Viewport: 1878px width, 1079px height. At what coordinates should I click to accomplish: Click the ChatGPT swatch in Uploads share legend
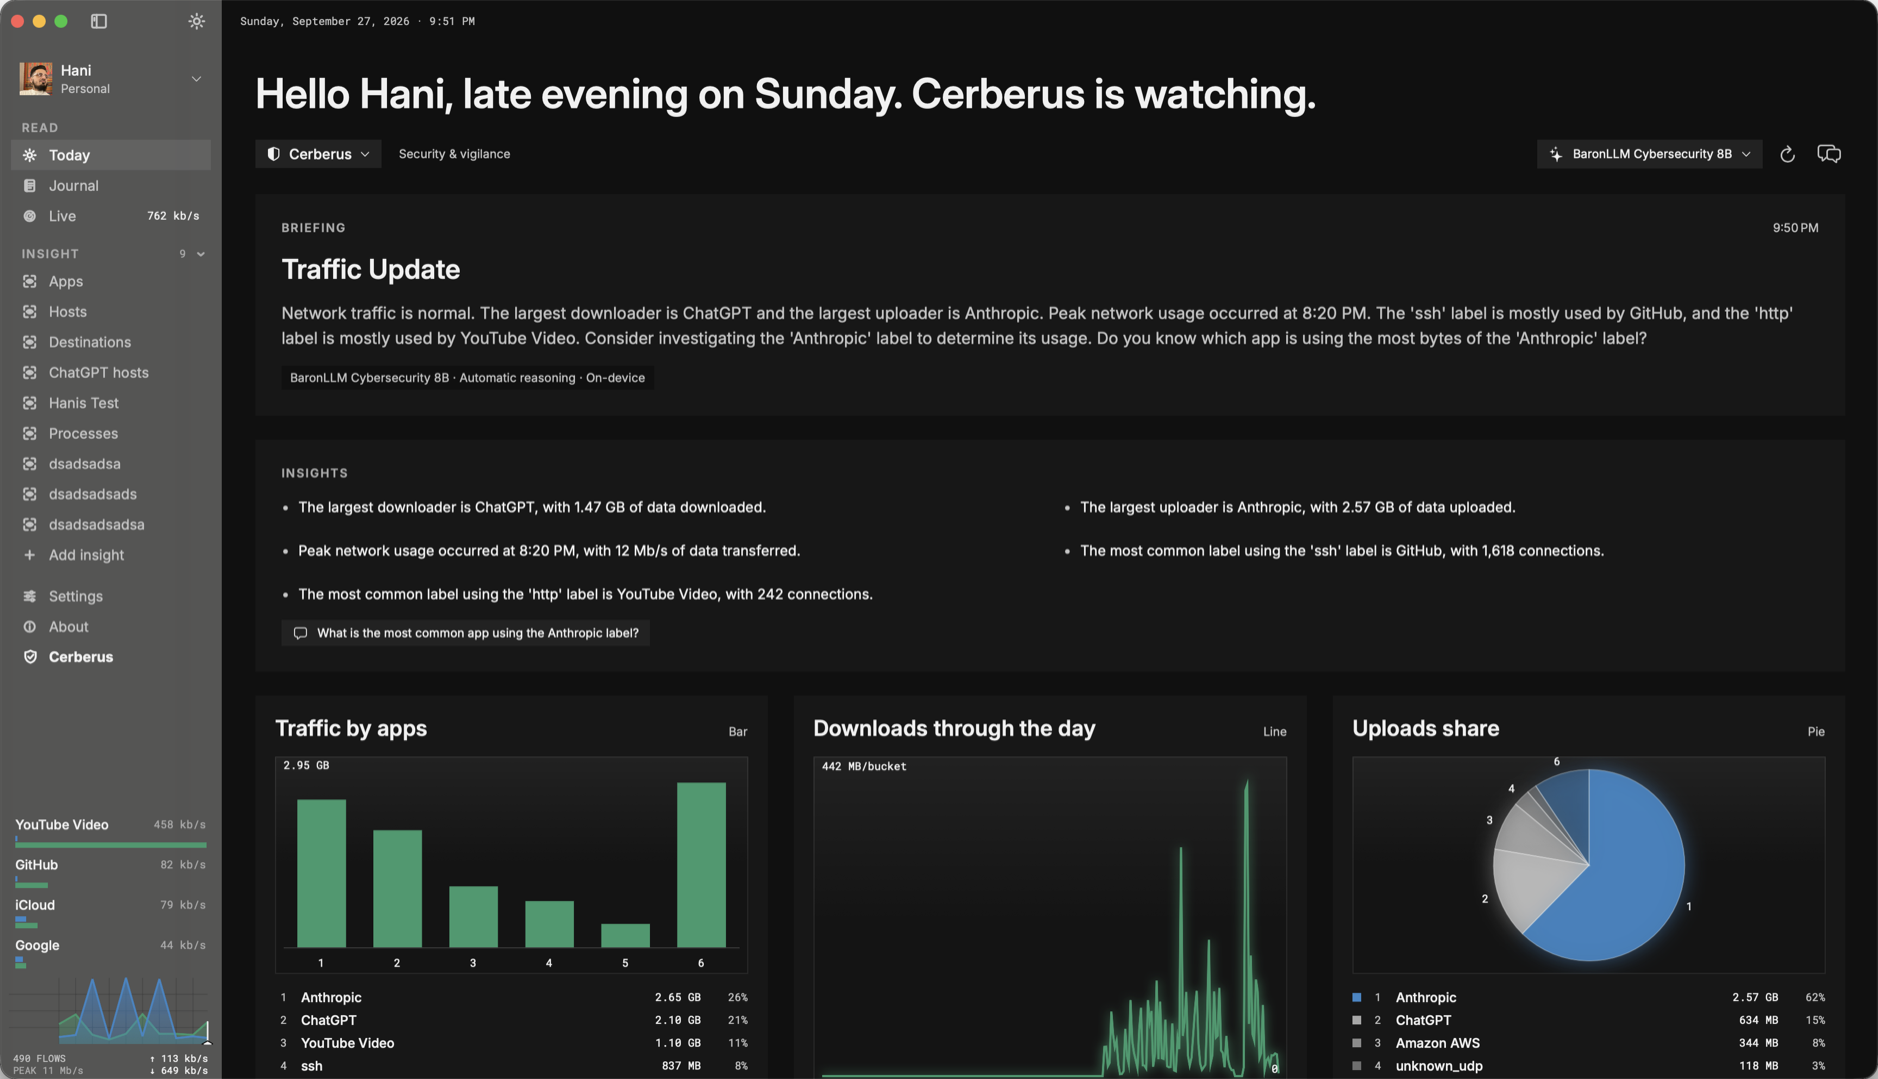pyautogui.click(x=1357, y=1020)
